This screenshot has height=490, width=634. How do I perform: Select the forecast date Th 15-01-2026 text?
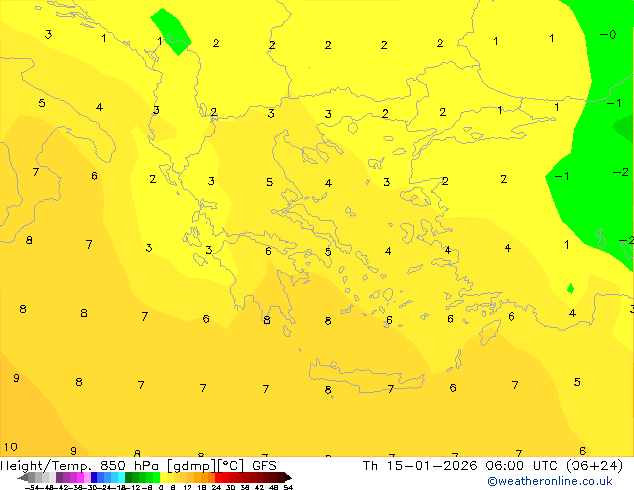[420, 466]
